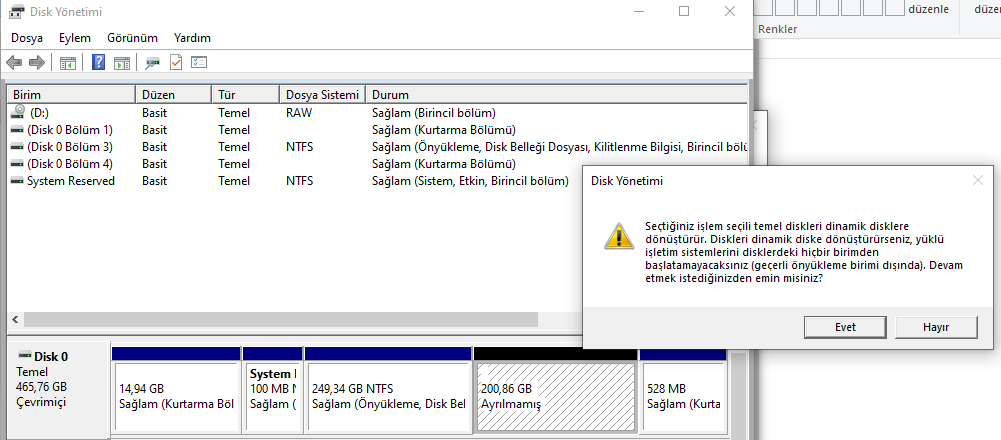1001x440 pixels.
Task: Confirm conversion with the Evet button
Action: pos(845,327)
